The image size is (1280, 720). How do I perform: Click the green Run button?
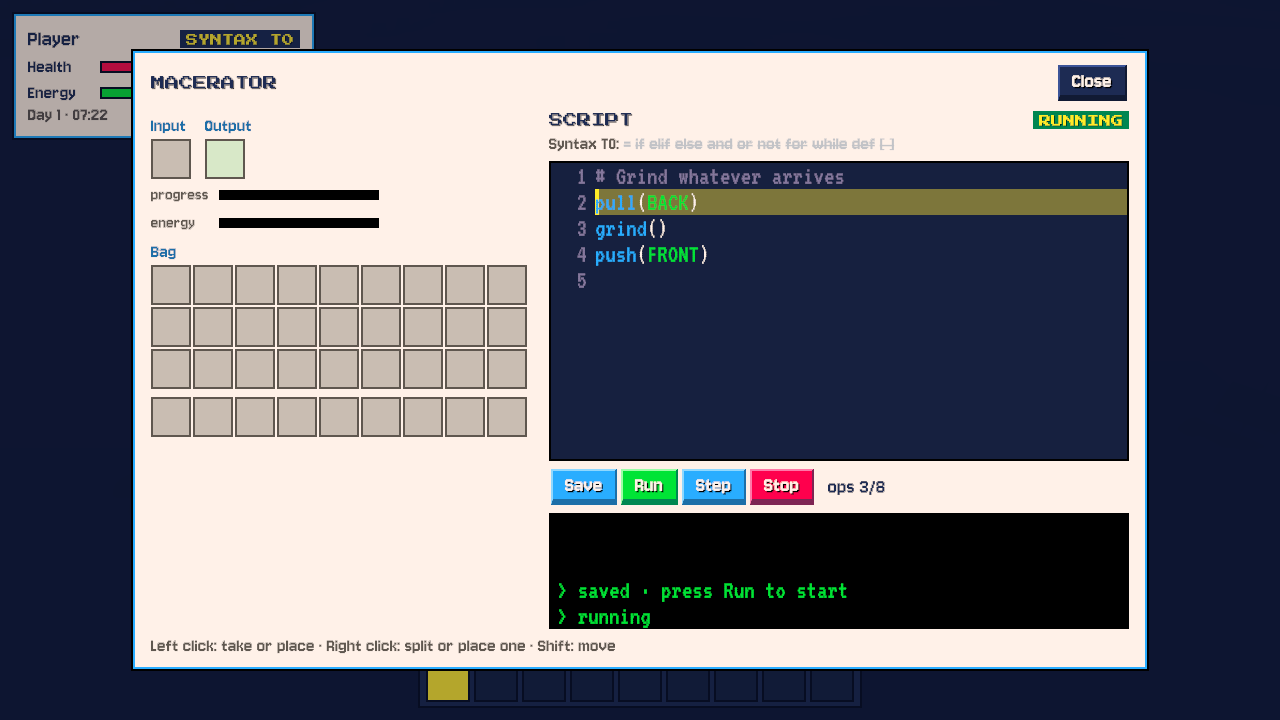pos(649,486)
